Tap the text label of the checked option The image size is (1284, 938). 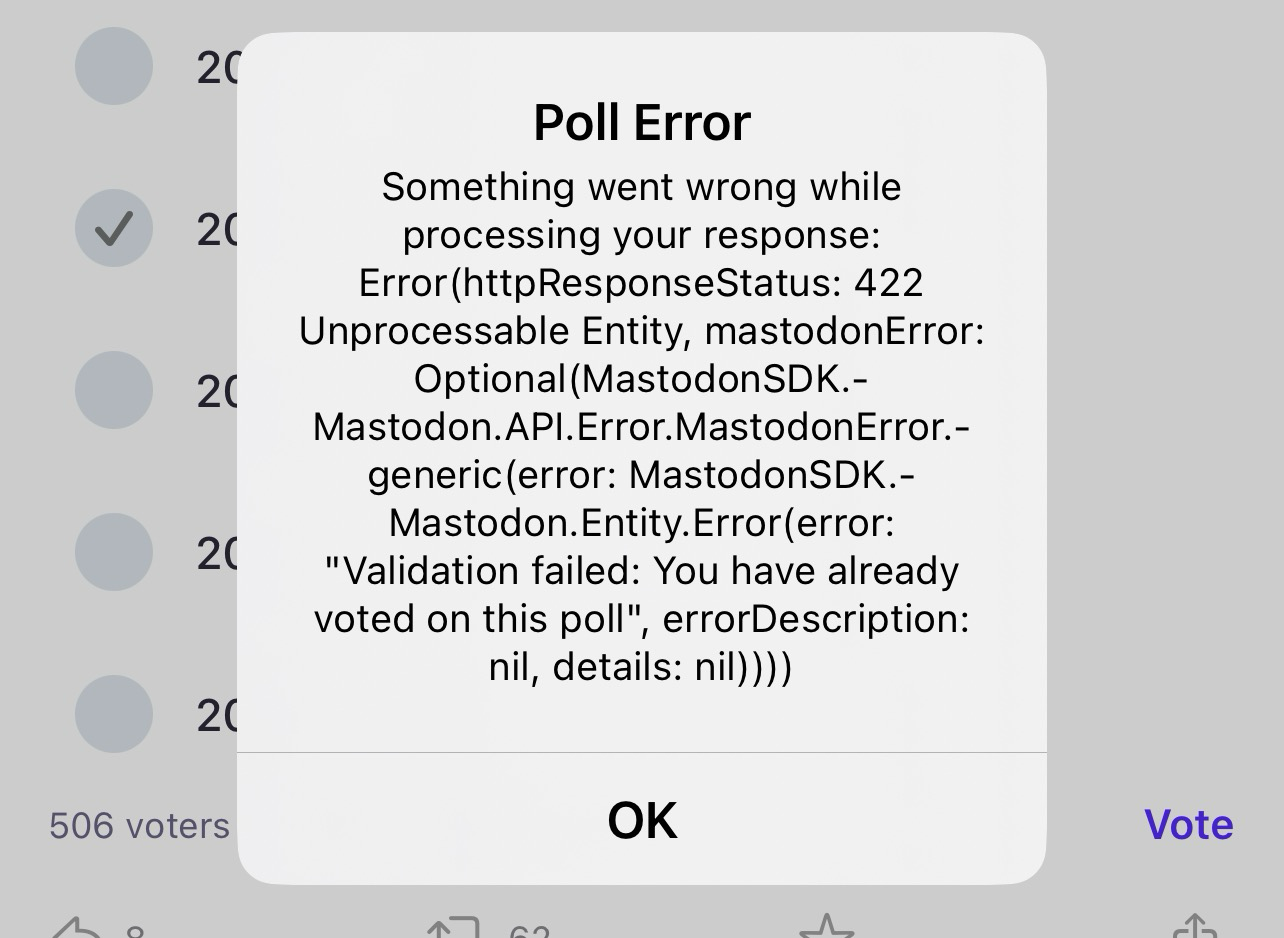point(217,230)
